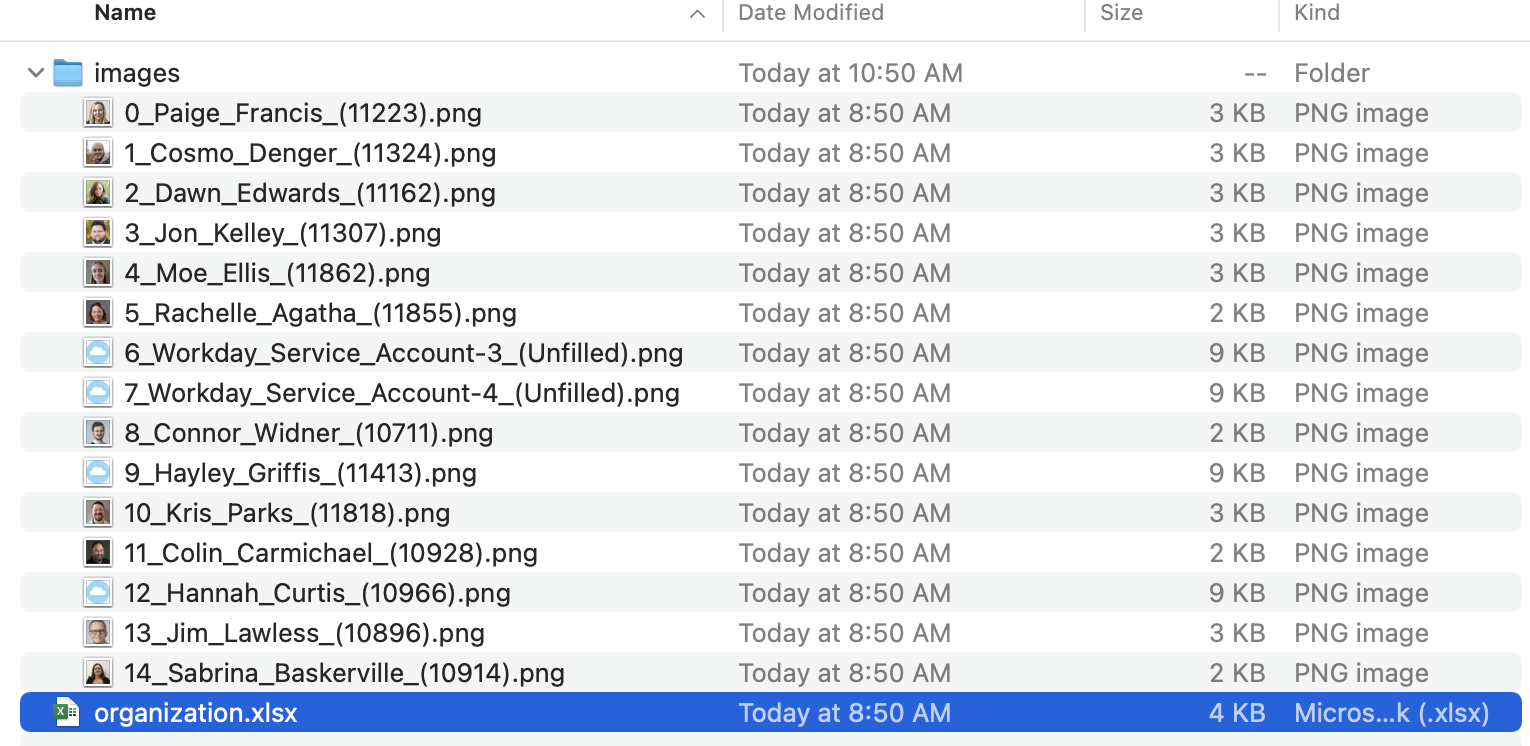Click the blue images folder icon
The image size is (1530, 746).
click(68, 73)
